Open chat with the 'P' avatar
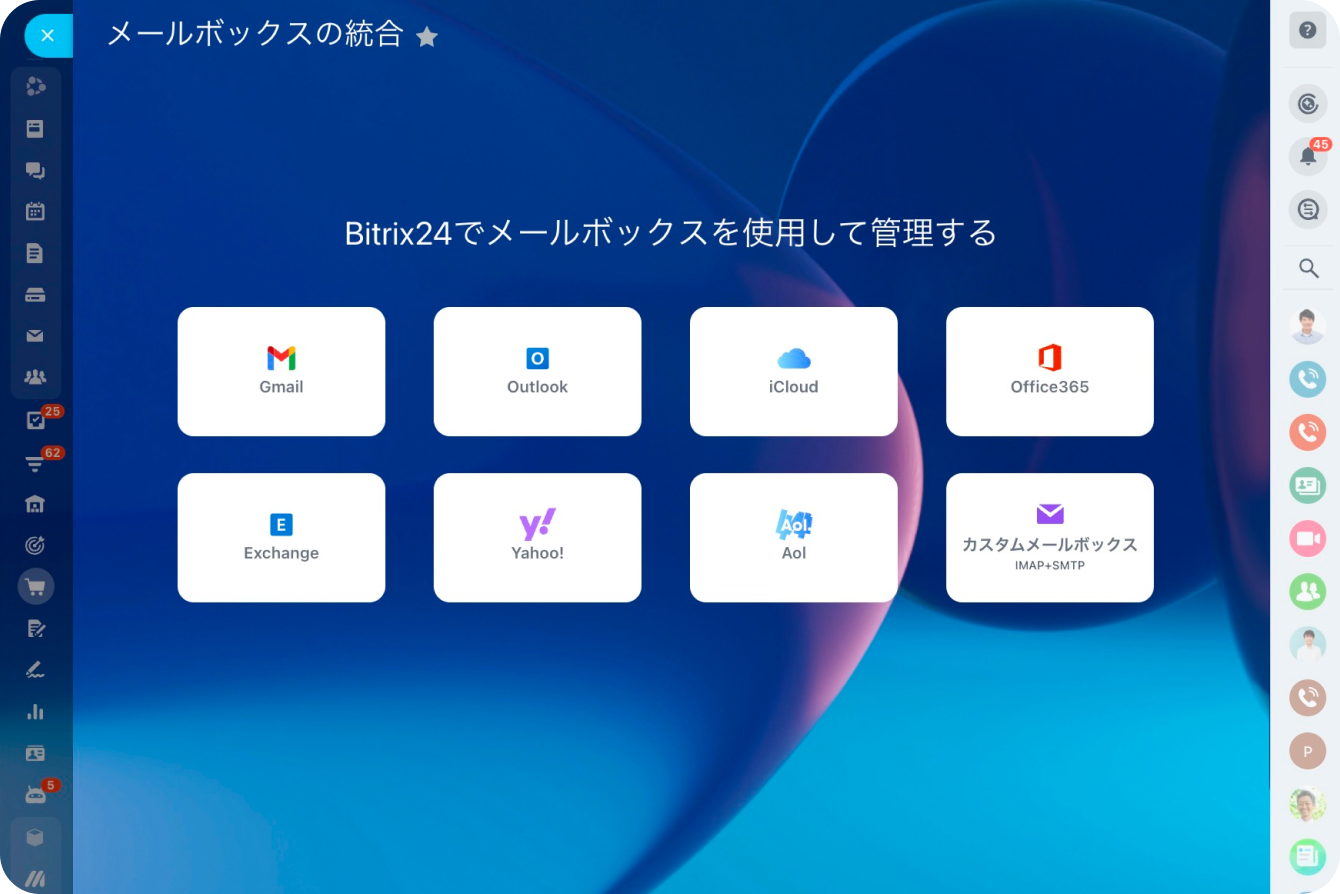This screenshot has height=894, width=1340. (x=1307, y=750)
